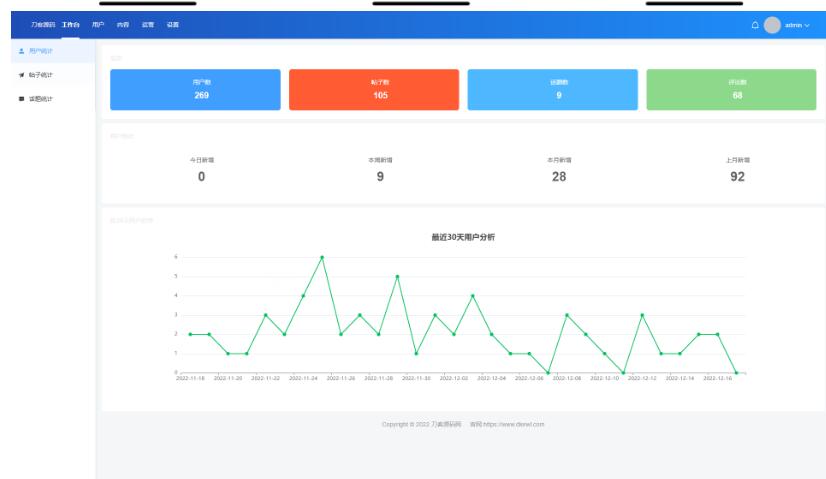This screenshot has height=479, width=826.
Task: Select 话题统计 in the sidebar
Action: [41, 99]
